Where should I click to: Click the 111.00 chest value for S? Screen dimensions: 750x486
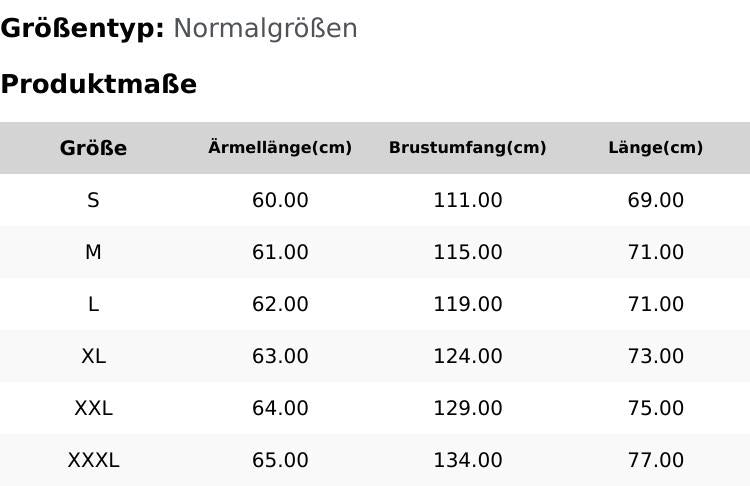467,200
